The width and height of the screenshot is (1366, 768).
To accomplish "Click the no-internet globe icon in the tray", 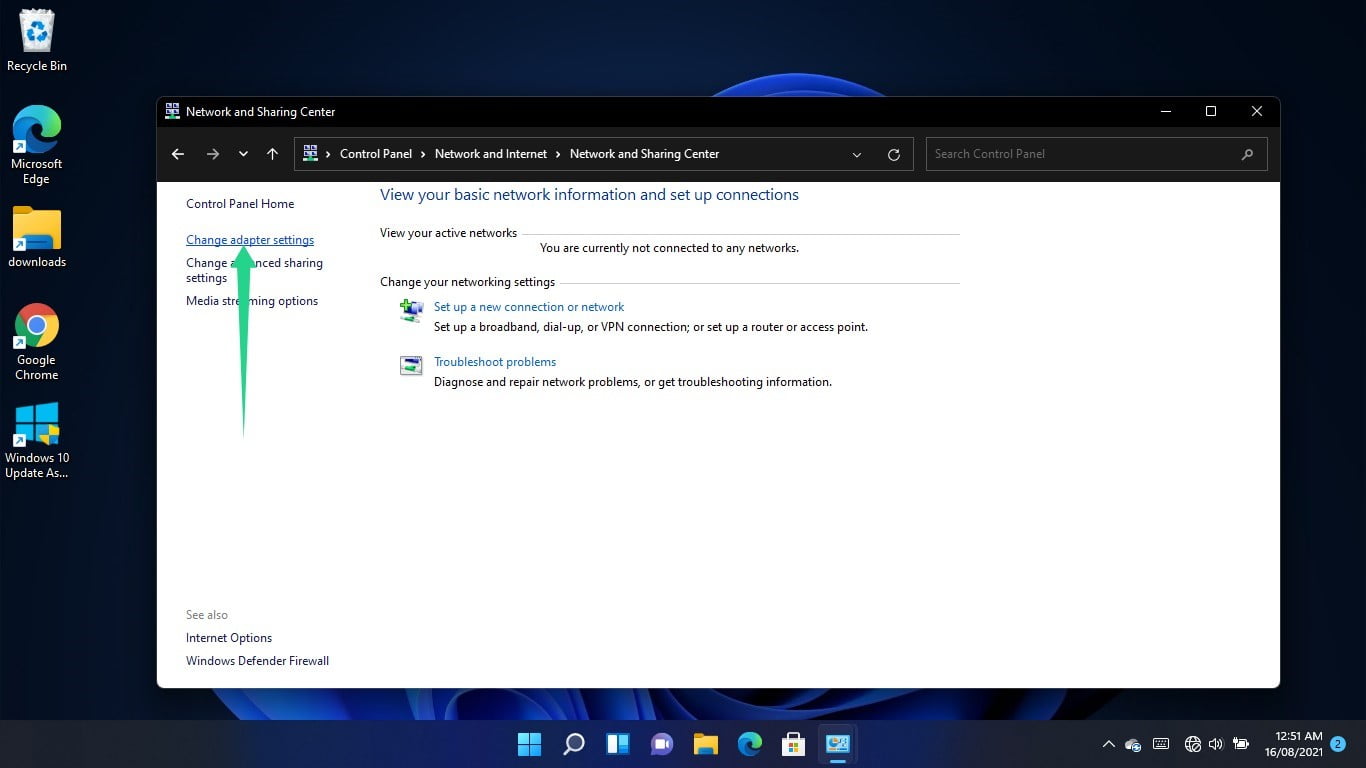I will click(1192, 744).
